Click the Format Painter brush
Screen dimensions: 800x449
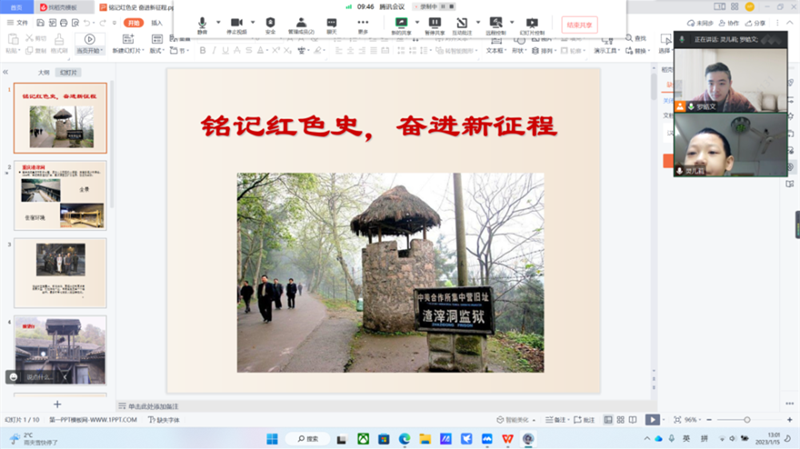59,43
